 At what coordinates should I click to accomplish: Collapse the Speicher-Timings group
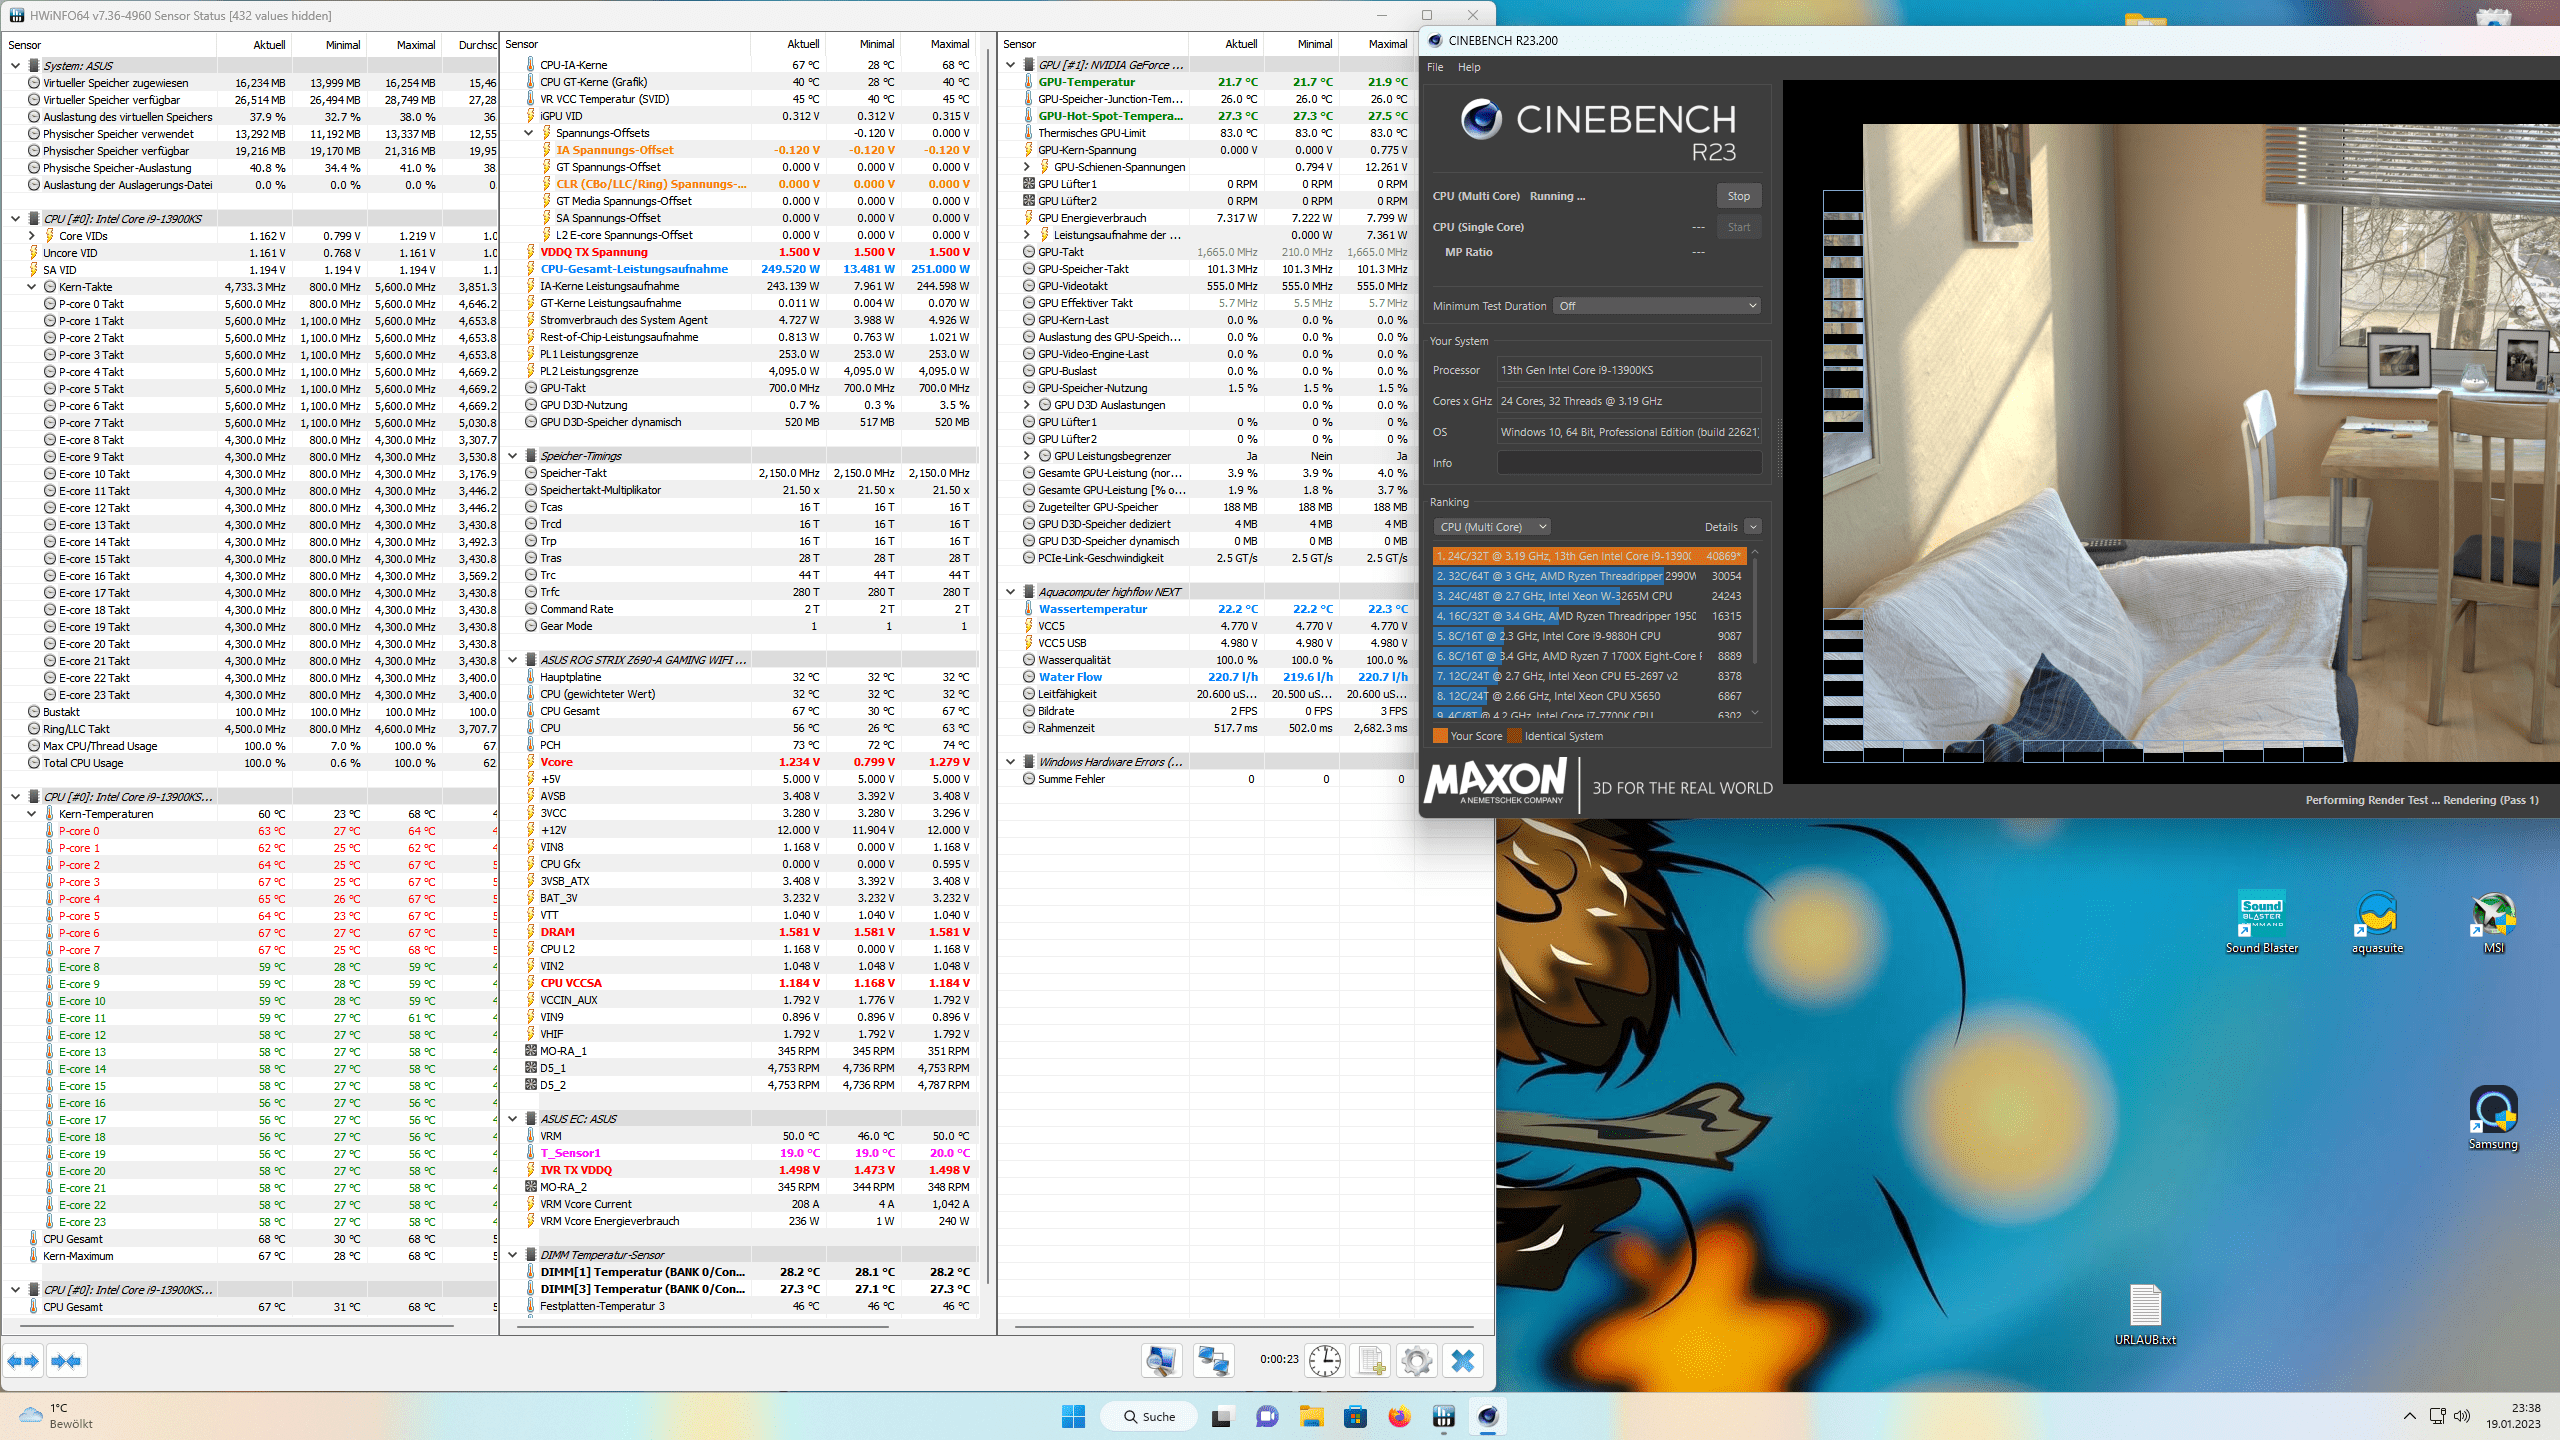click(513, 456)
